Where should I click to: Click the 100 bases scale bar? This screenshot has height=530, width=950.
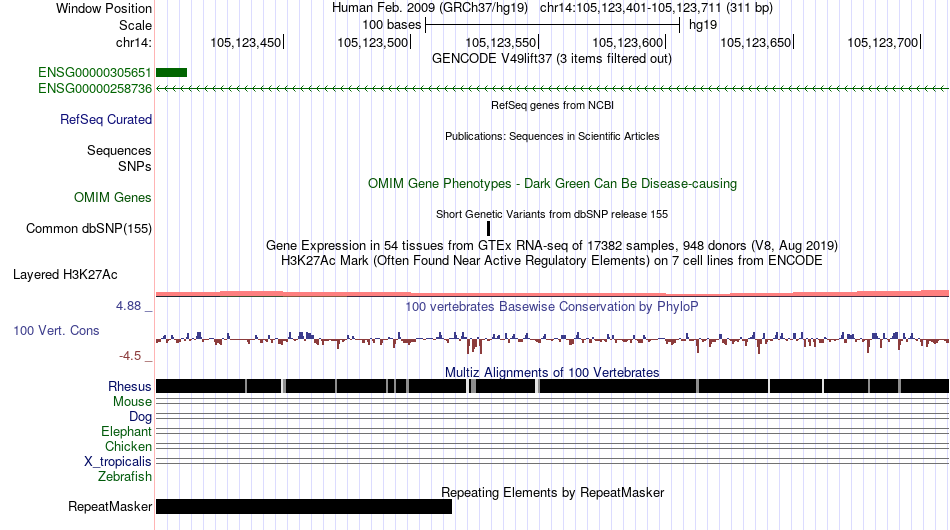tap(553, 25)
